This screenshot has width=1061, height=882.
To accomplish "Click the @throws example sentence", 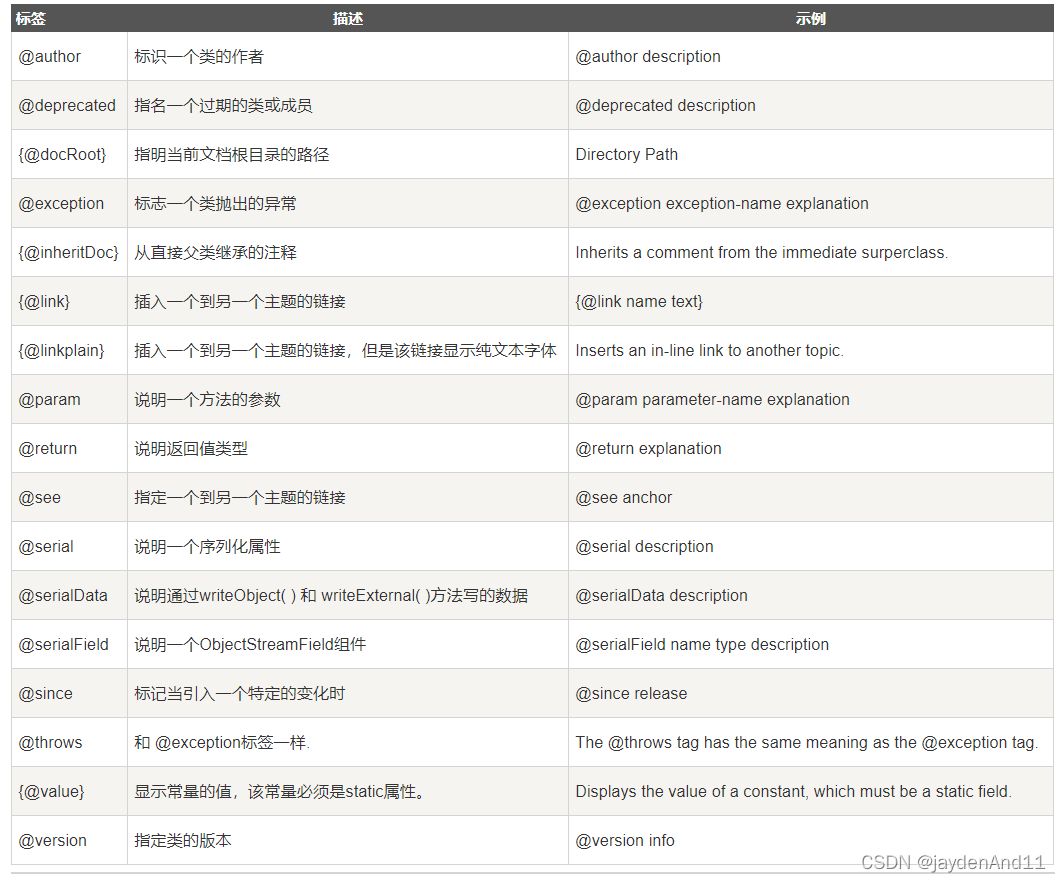I will click(807, 743).
